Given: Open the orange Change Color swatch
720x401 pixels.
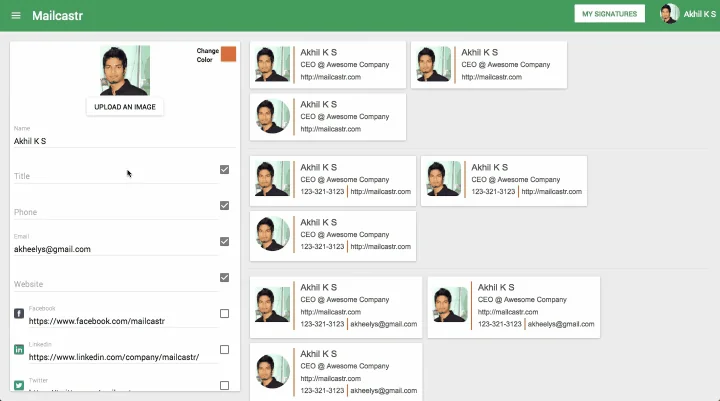Looking at the screenshot, I should point(228,54).
